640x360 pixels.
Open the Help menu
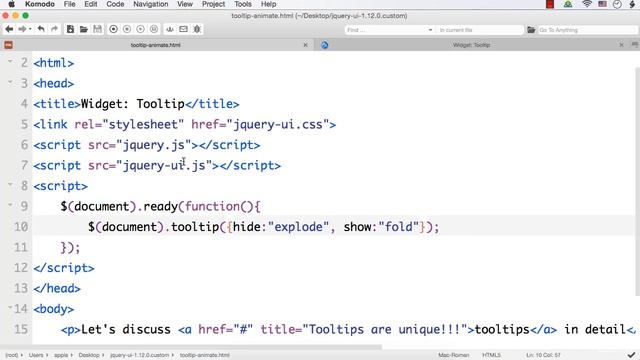[x=269, y=4]
